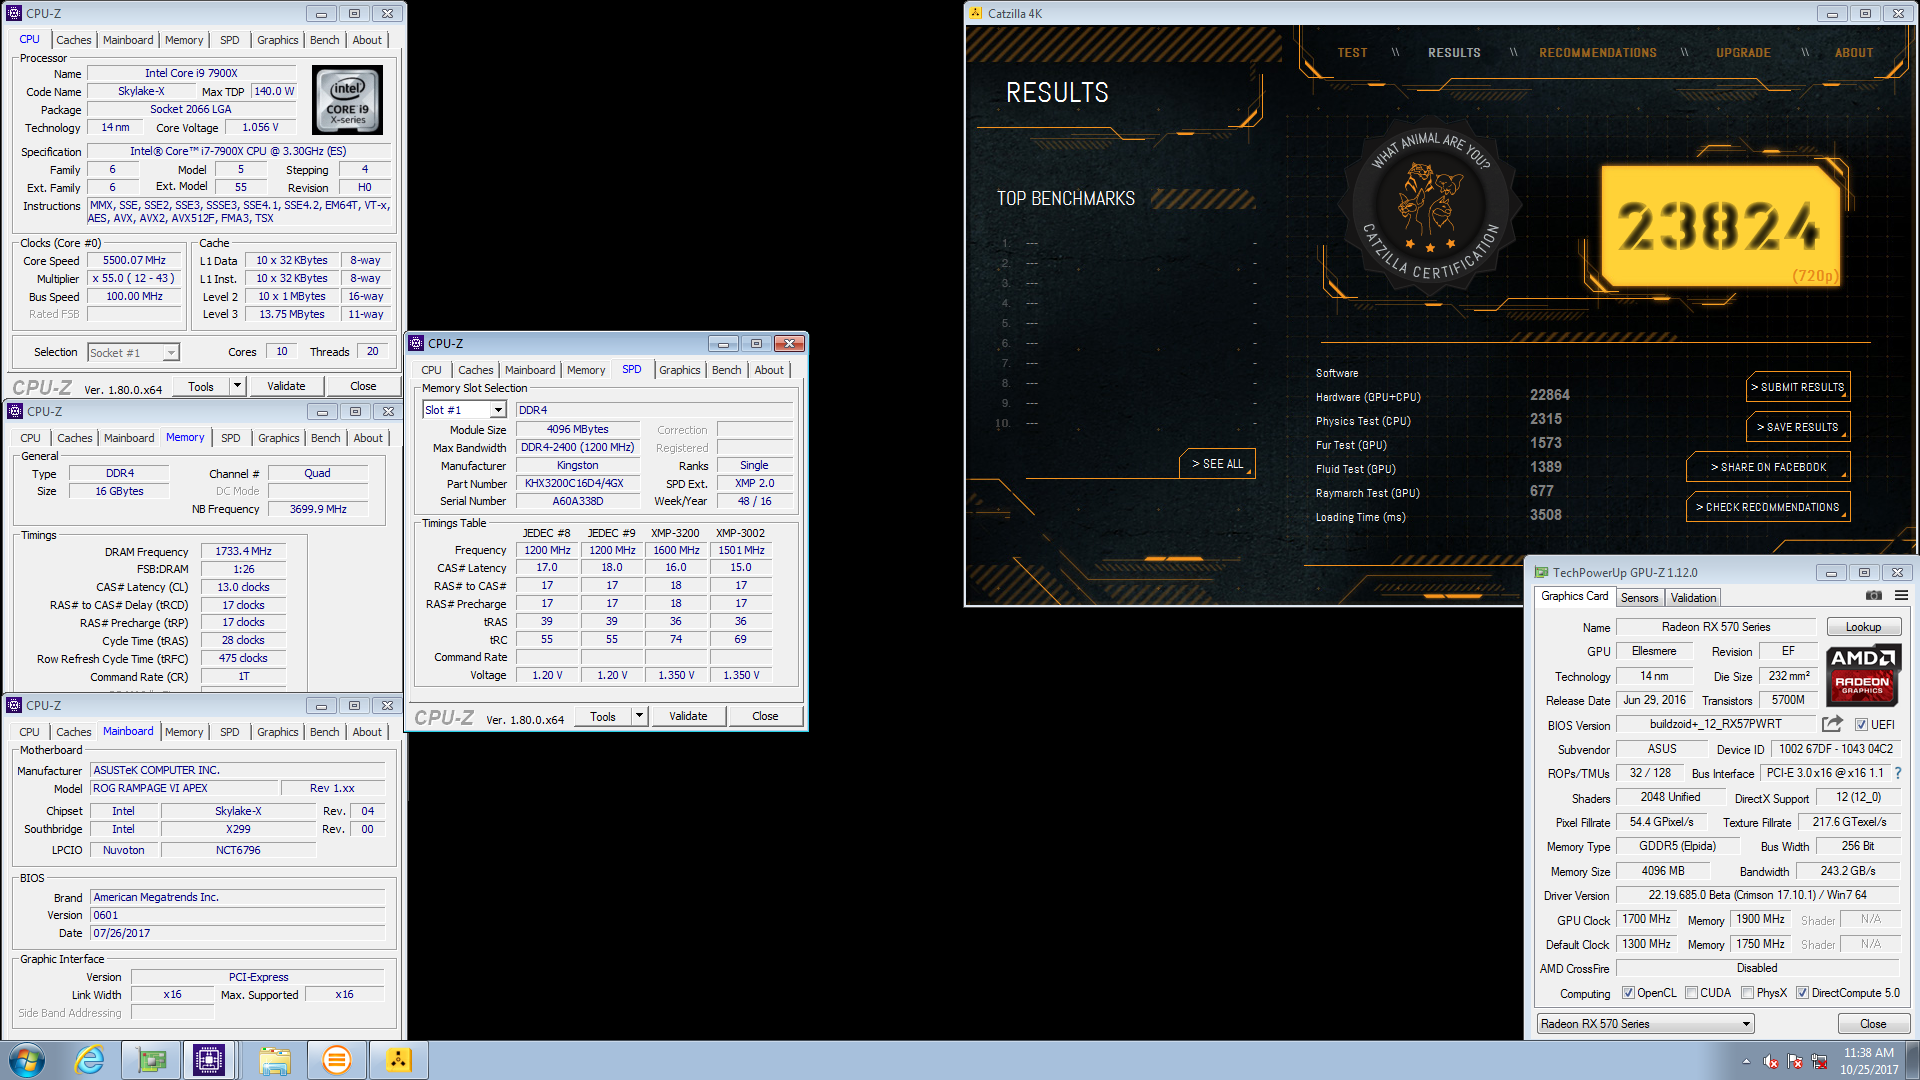This screenshot has height=1080, width=1920.
Task: Switch to Sensors tab in GPU-Z
Action: point(1639,597)
